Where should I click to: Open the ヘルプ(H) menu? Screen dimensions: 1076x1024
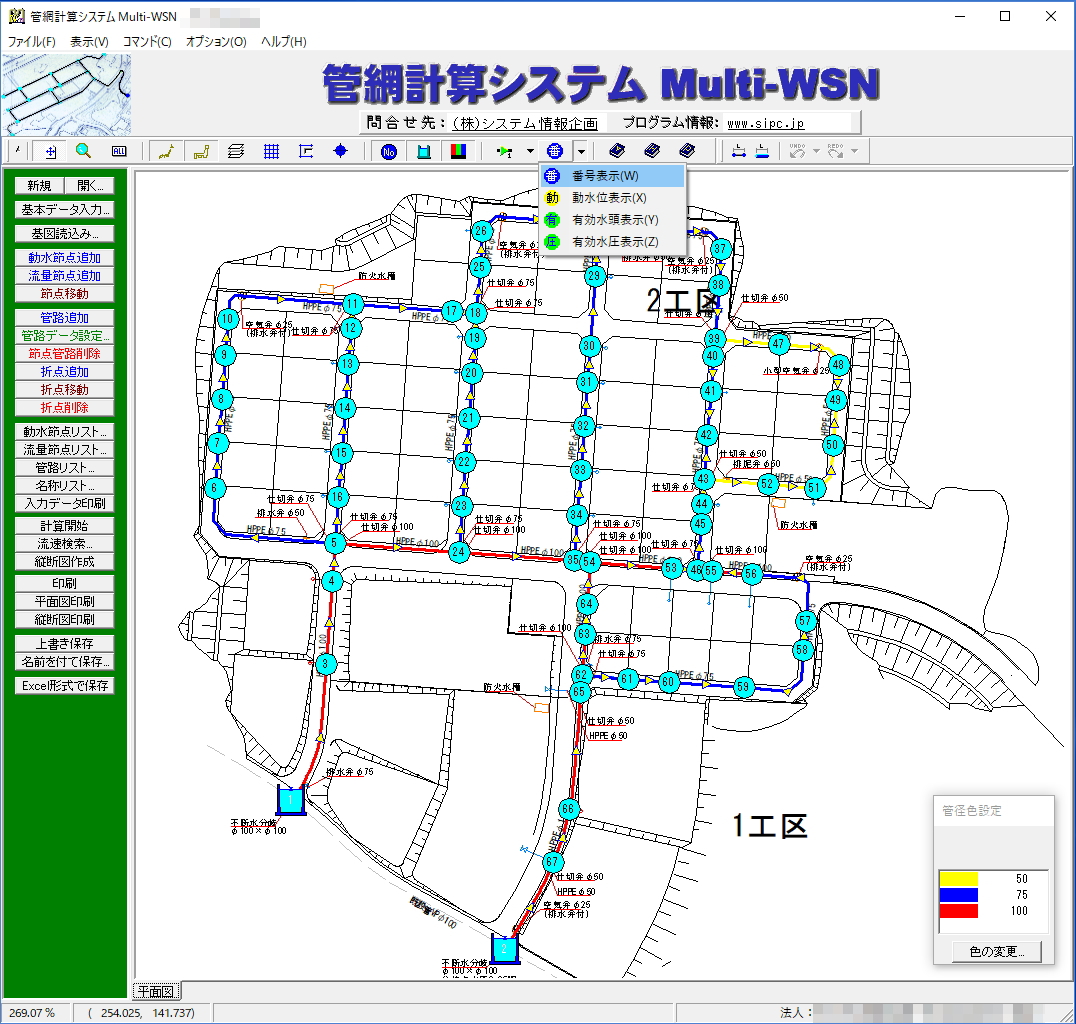[283, 42]
